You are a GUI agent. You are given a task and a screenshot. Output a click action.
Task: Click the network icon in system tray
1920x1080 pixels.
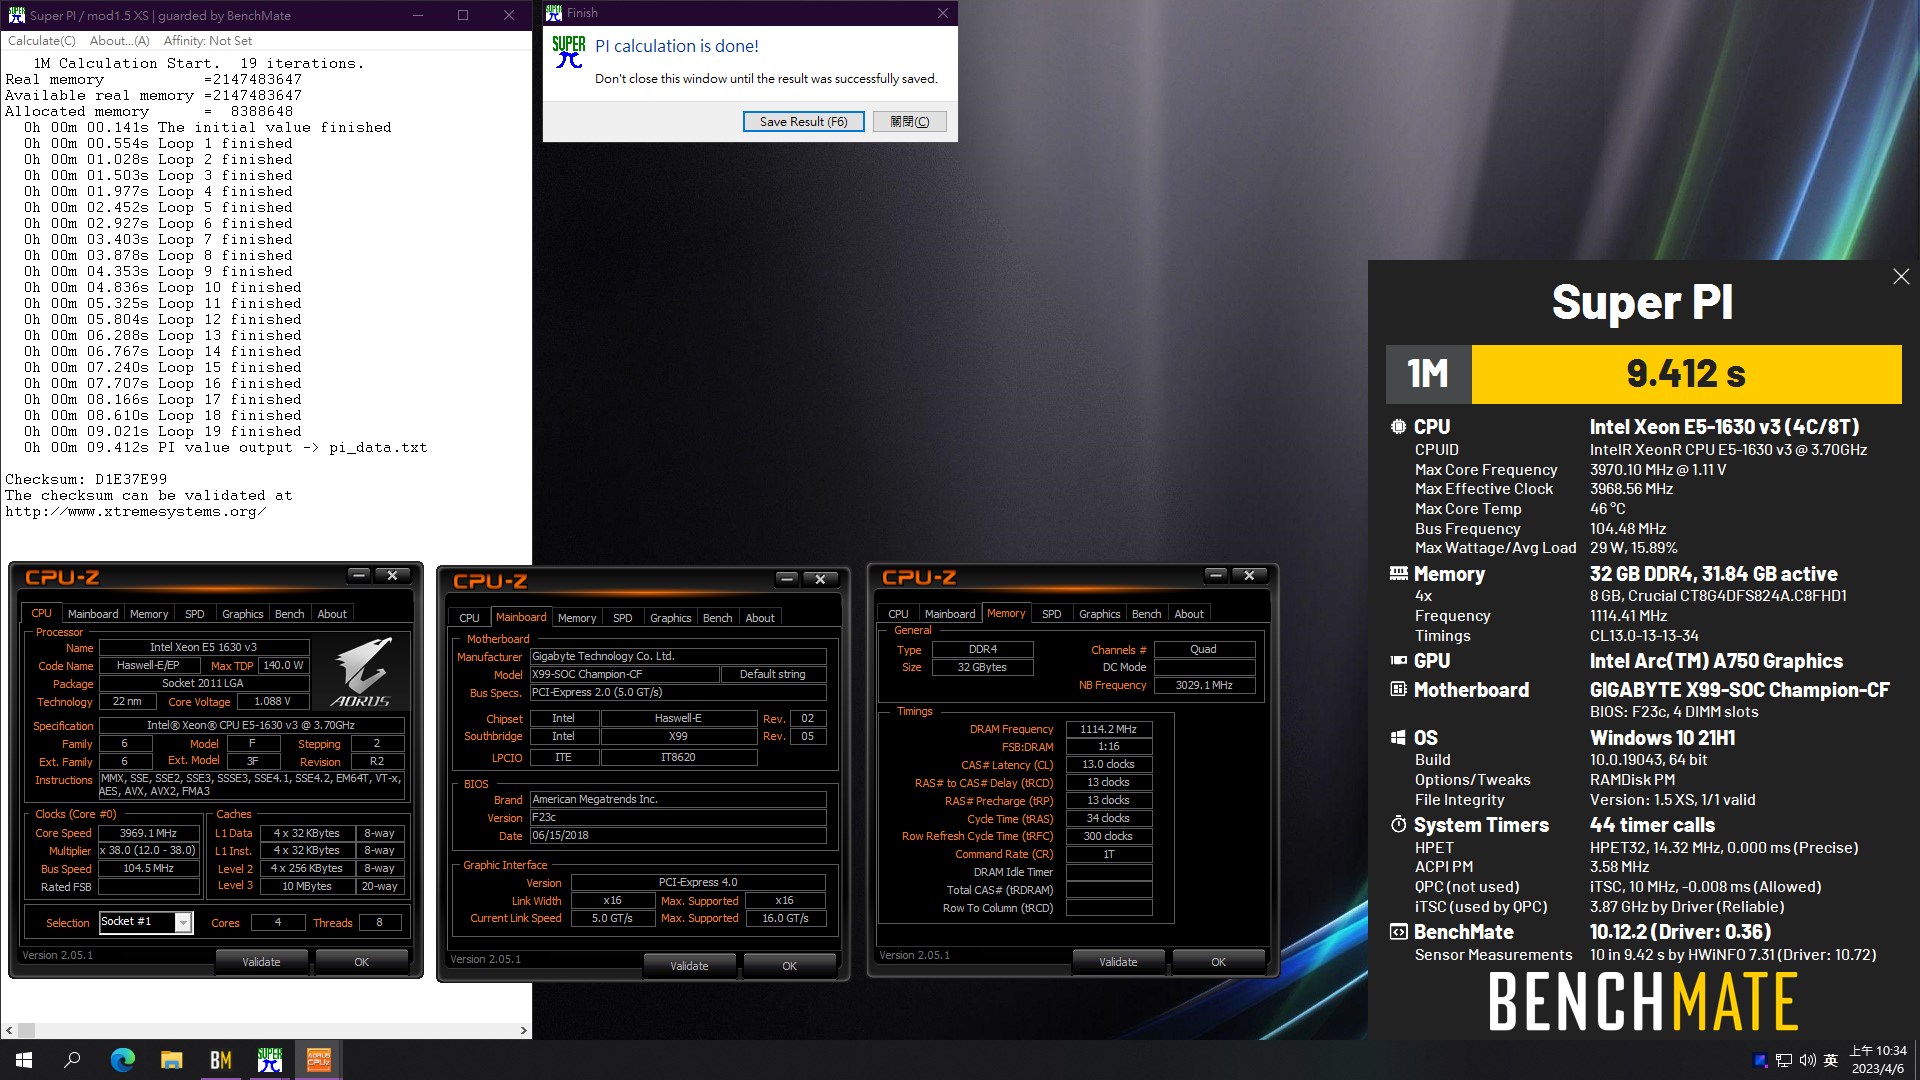[x=1784, y=1060]
